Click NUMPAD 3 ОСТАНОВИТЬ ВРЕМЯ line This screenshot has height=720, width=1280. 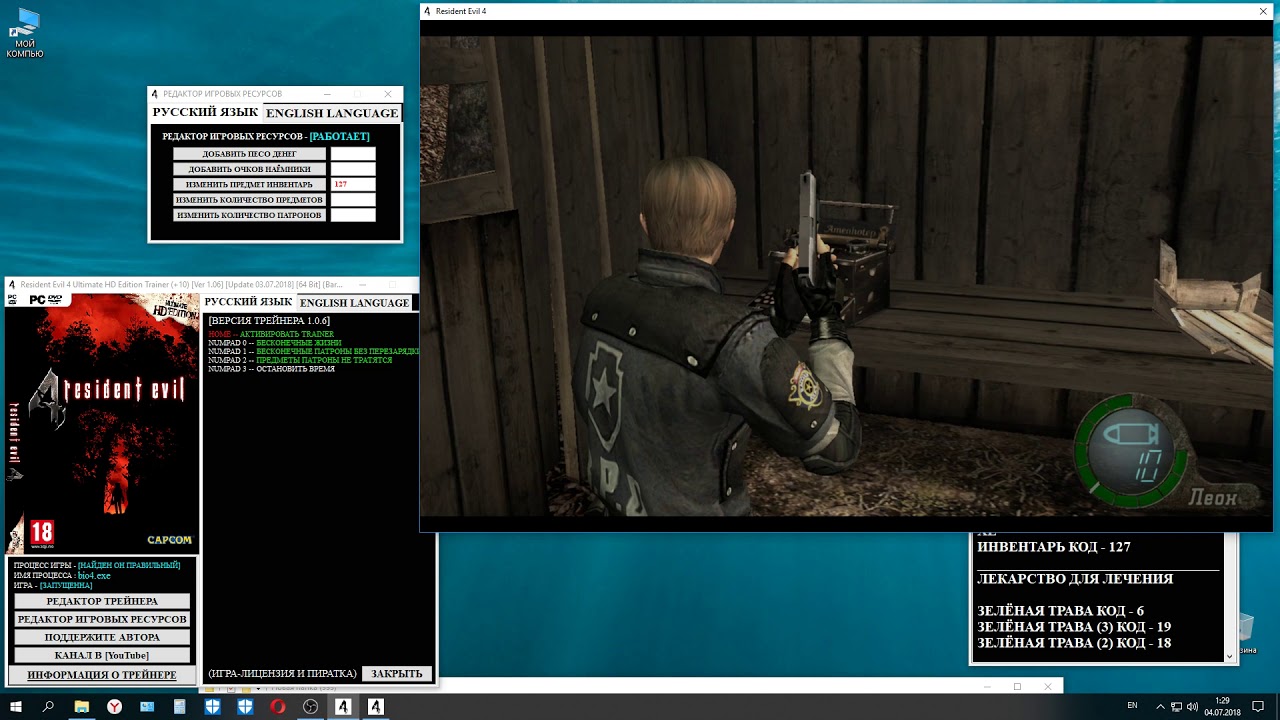(271, 369)
